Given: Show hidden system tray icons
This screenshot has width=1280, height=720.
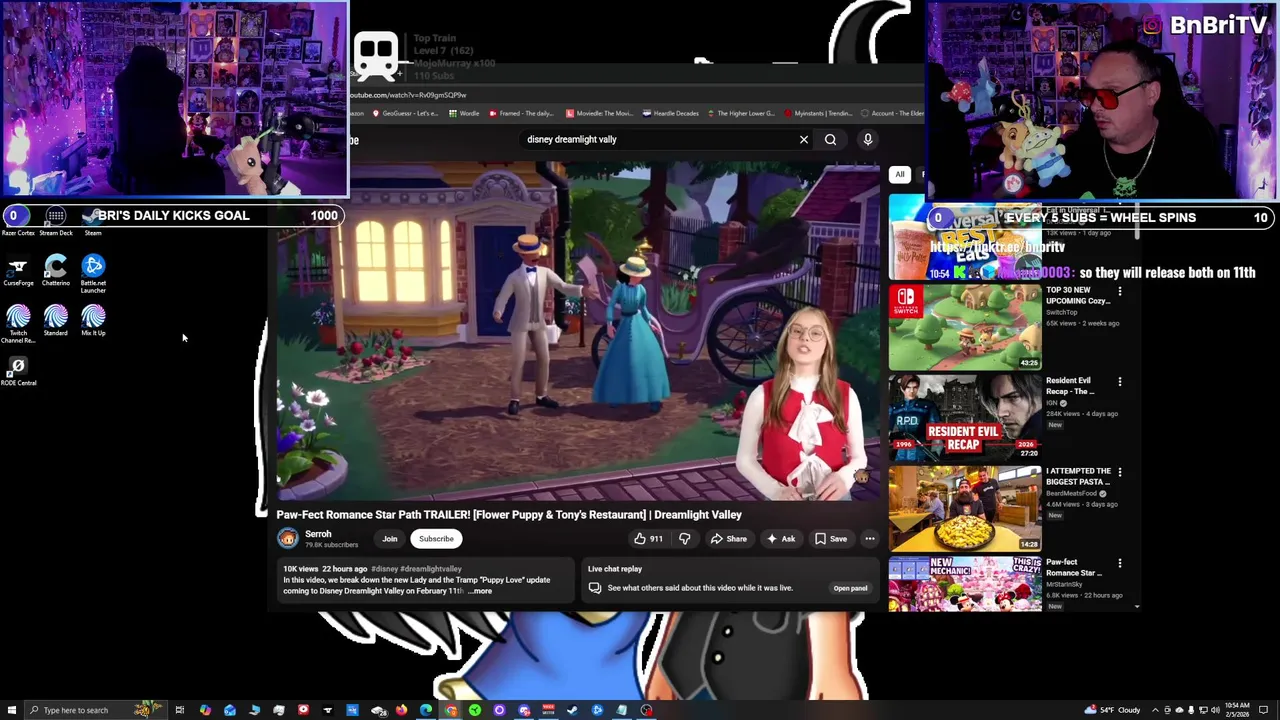Looking at the screenshot, I should (x=1155, y=710).
